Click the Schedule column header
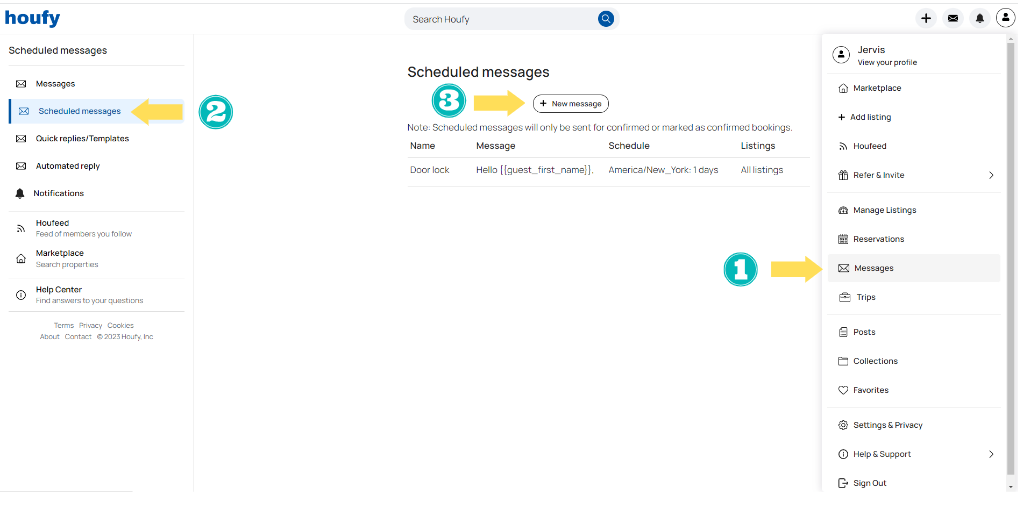 pyautogui.click(x=629, y=146)
